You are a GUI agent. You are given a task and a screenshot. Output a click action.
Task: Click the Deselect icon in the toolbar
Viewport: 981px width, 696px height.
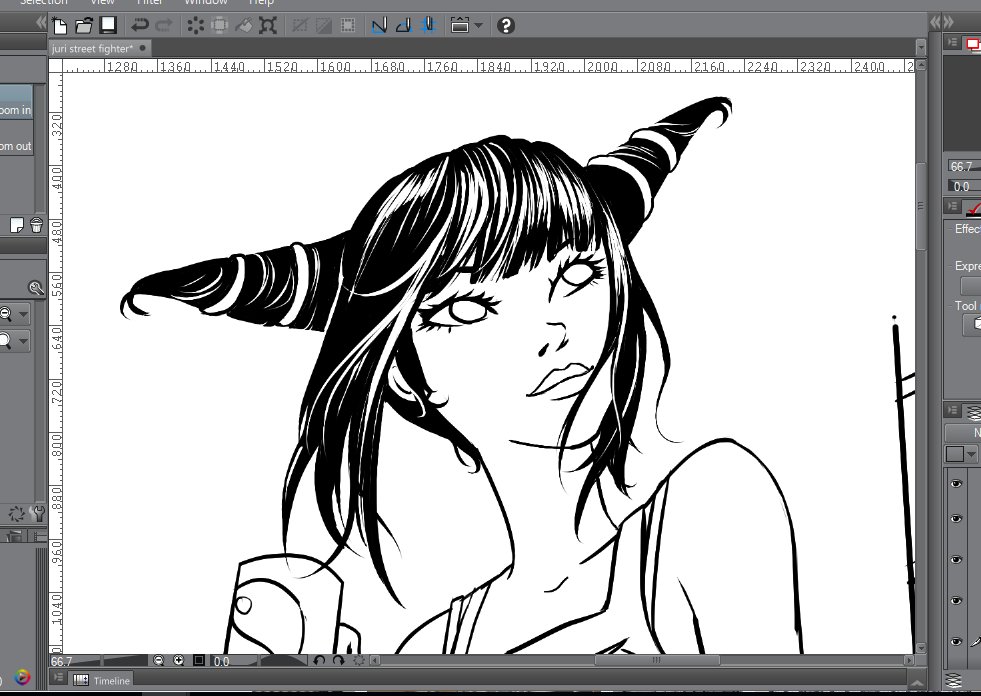pyautogui.click(x=300, y=26)
